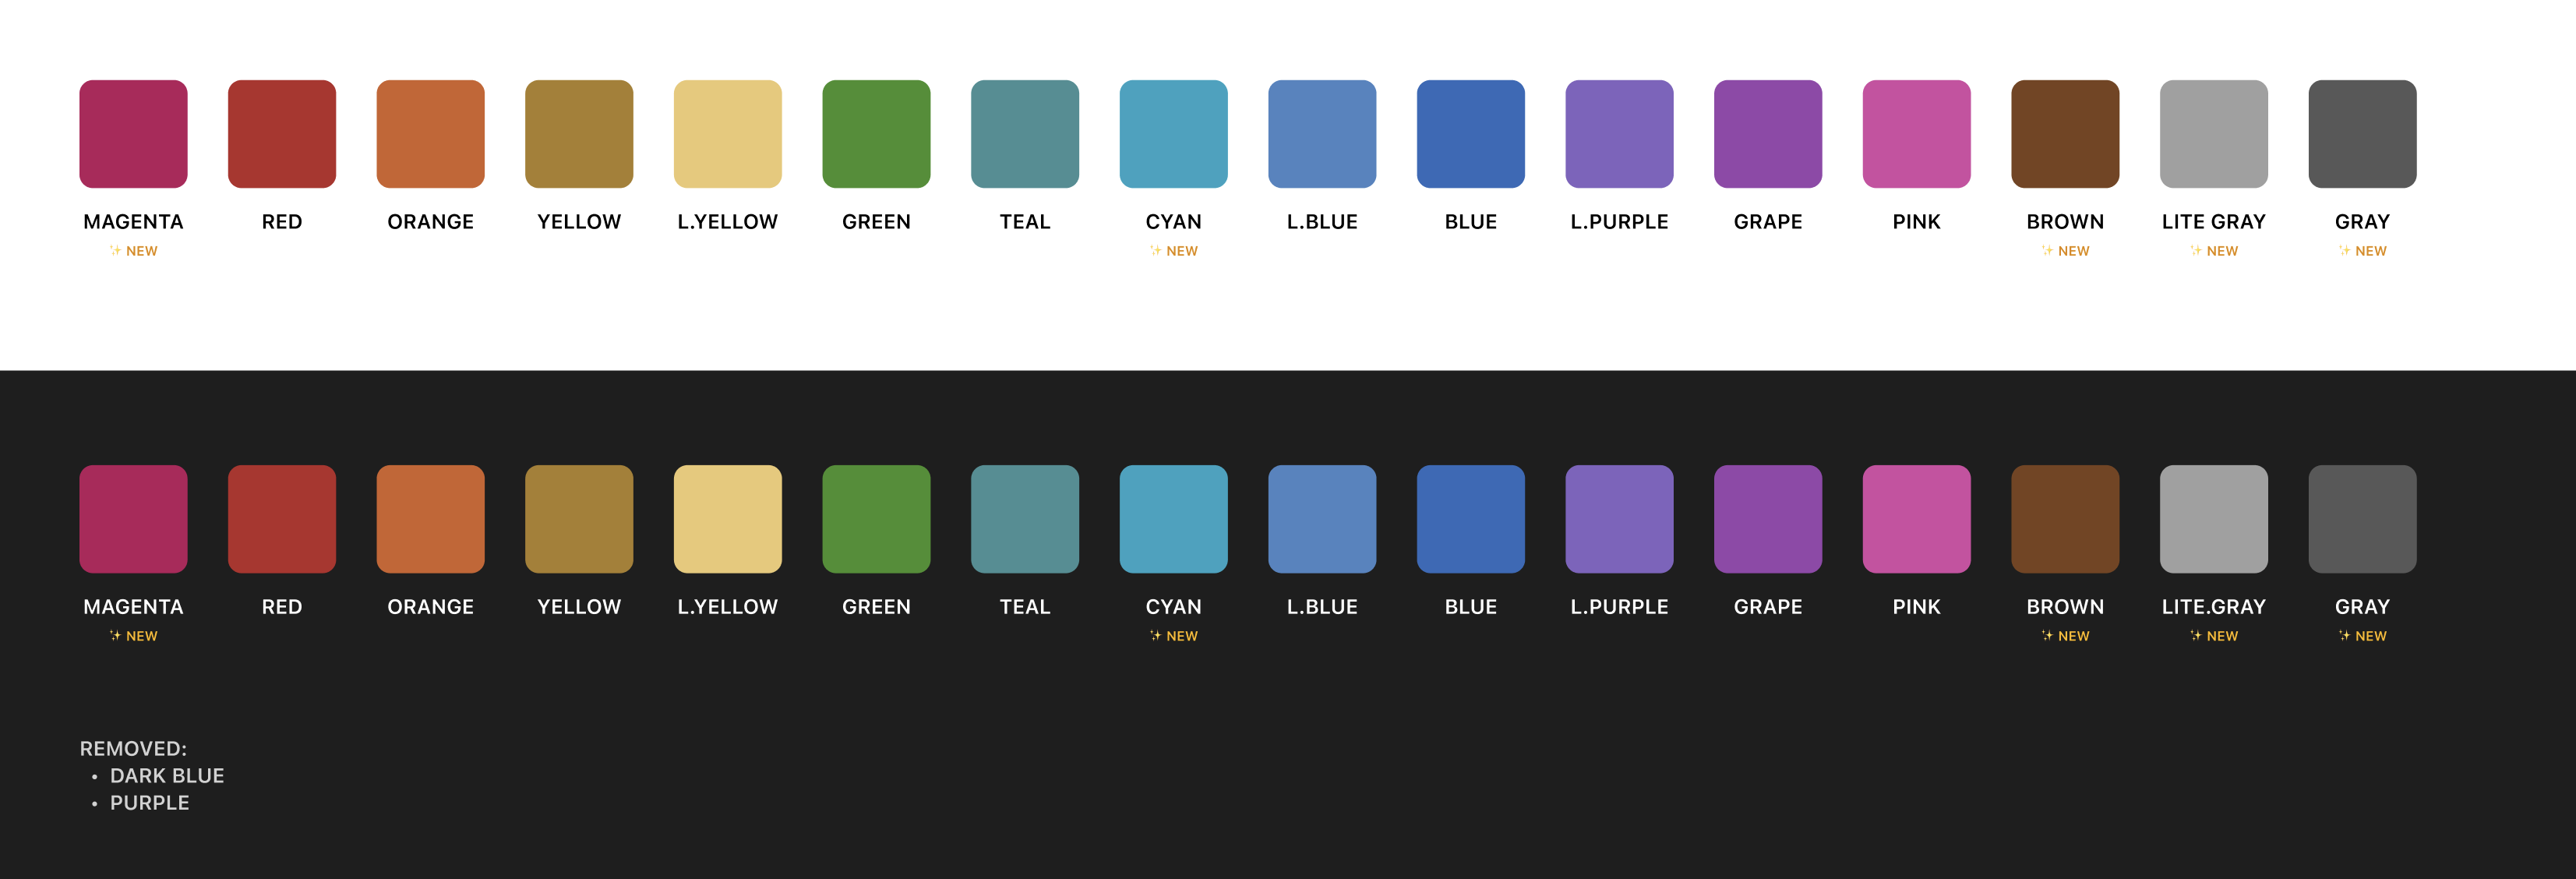Select the LITE.GRAY swatch on the dark background

click(2213, 518)
